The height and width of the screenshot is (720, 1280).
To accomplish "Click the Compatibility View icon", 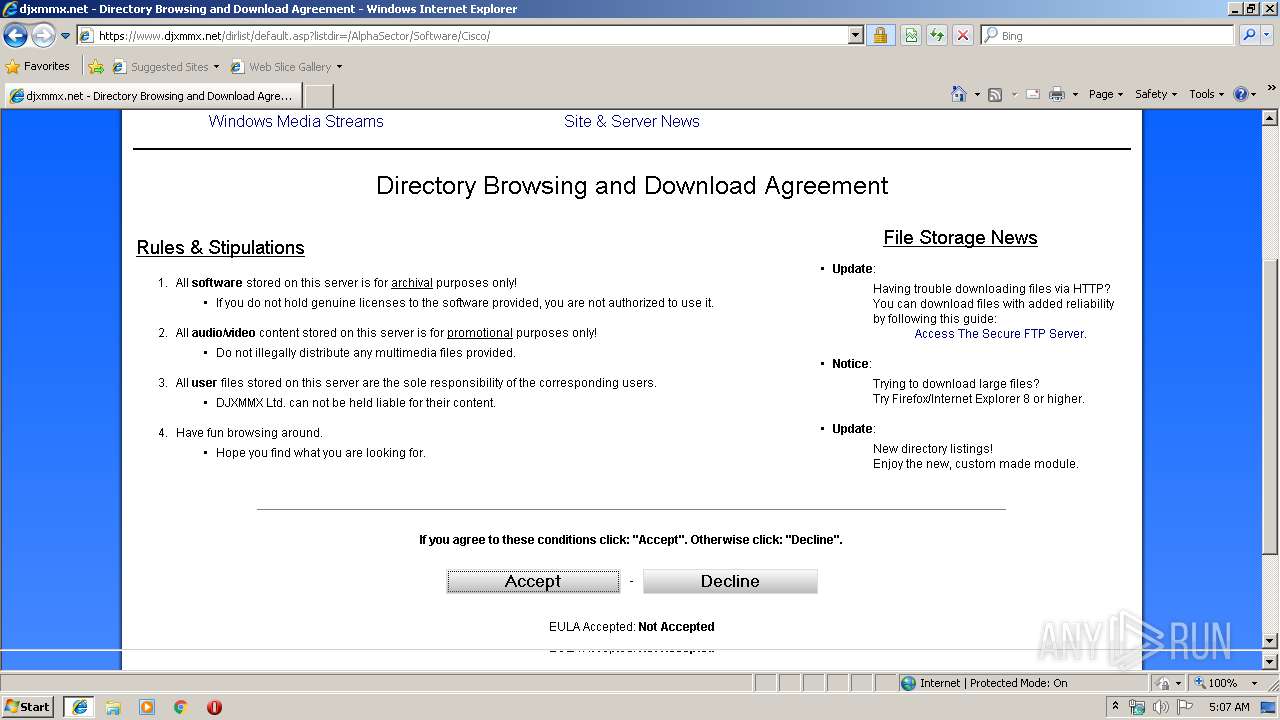I will pyautogui.click(x=911, y=36).
